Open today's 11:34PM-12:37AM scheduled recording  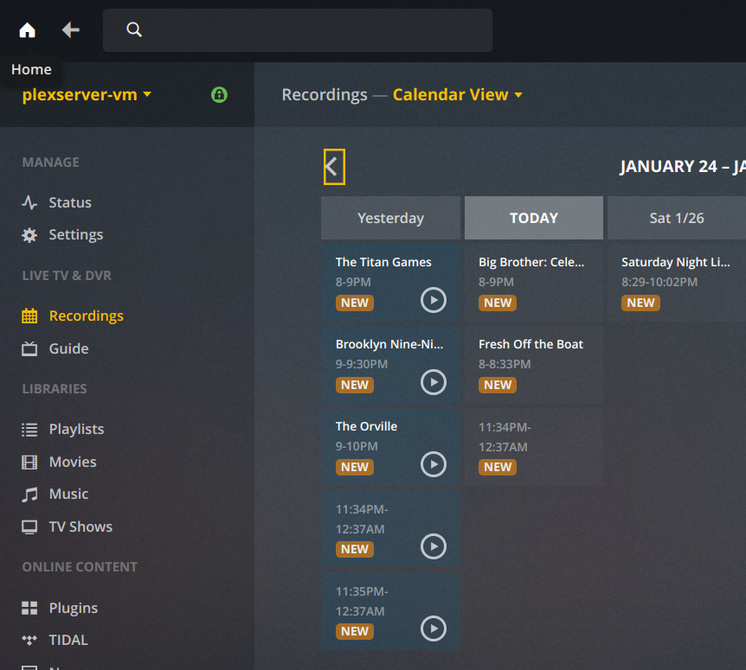pos(534,447)
